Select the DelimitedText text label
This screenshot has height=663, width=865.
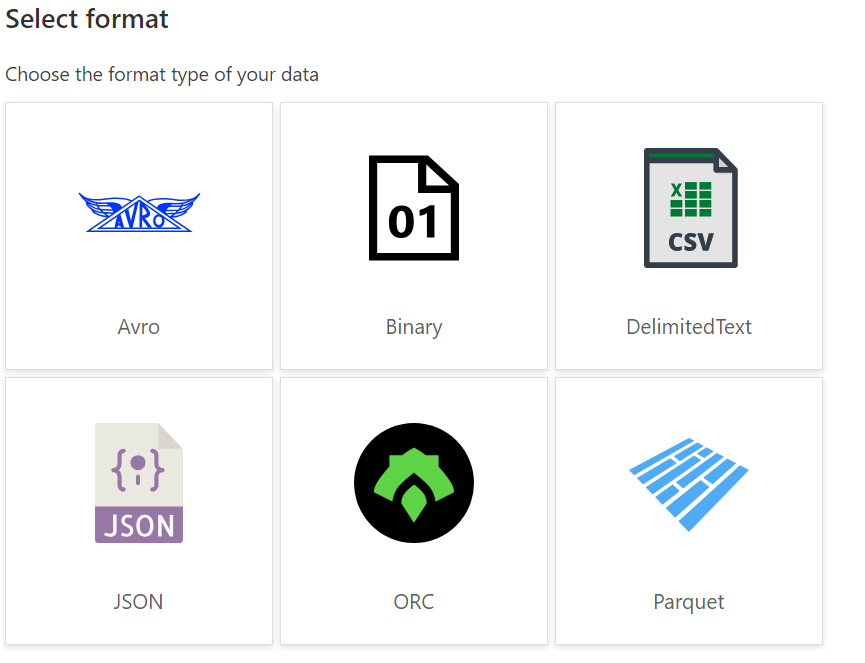click(689, 327)
